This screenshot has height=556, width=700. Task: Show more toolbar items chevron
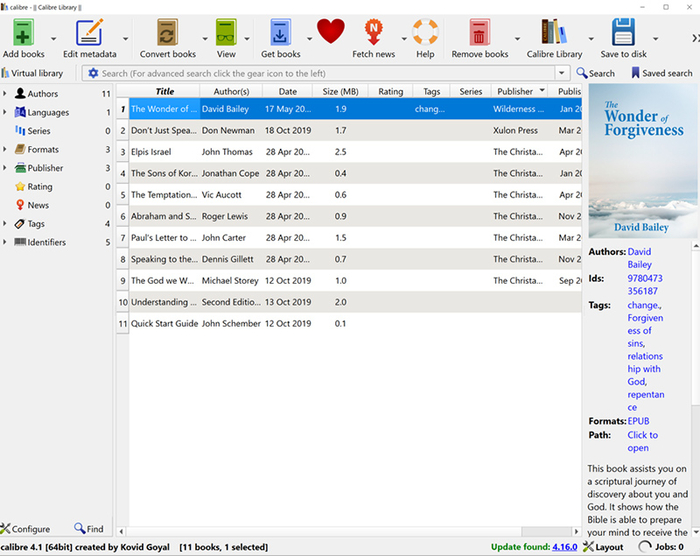point(695,38)
